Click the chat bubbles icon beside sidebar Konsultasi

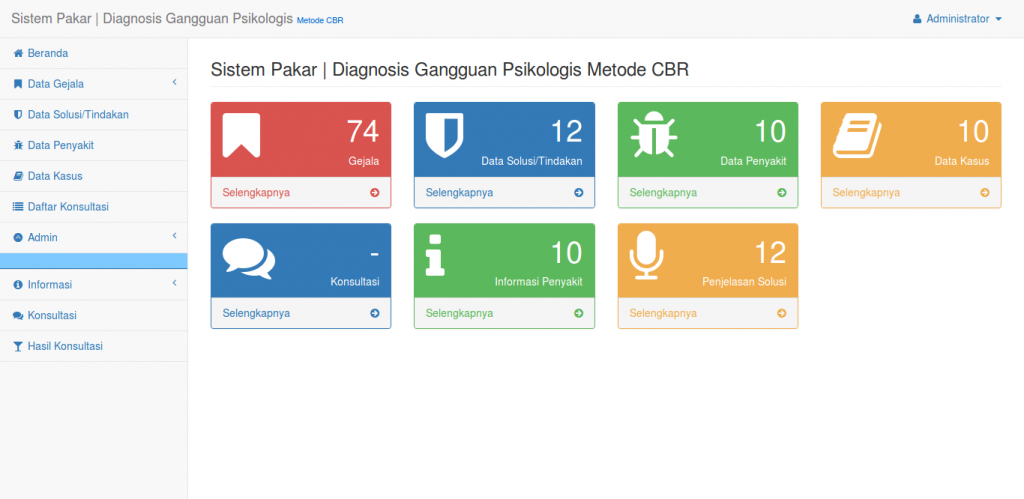coord(18,316)
